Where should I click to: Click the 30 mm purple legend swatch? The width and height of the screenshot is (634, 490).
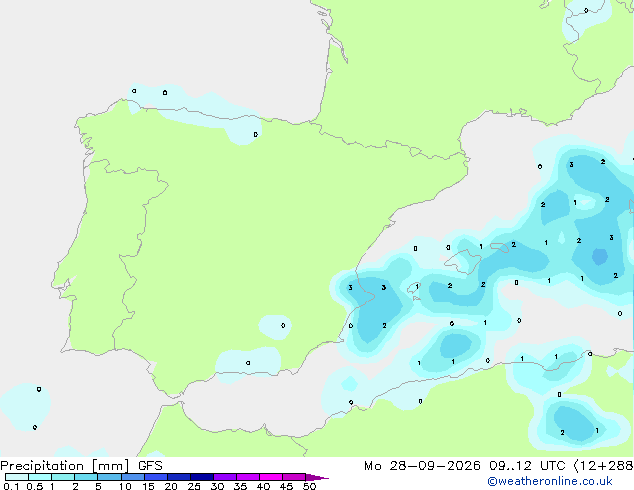click(x=225, y=477)
